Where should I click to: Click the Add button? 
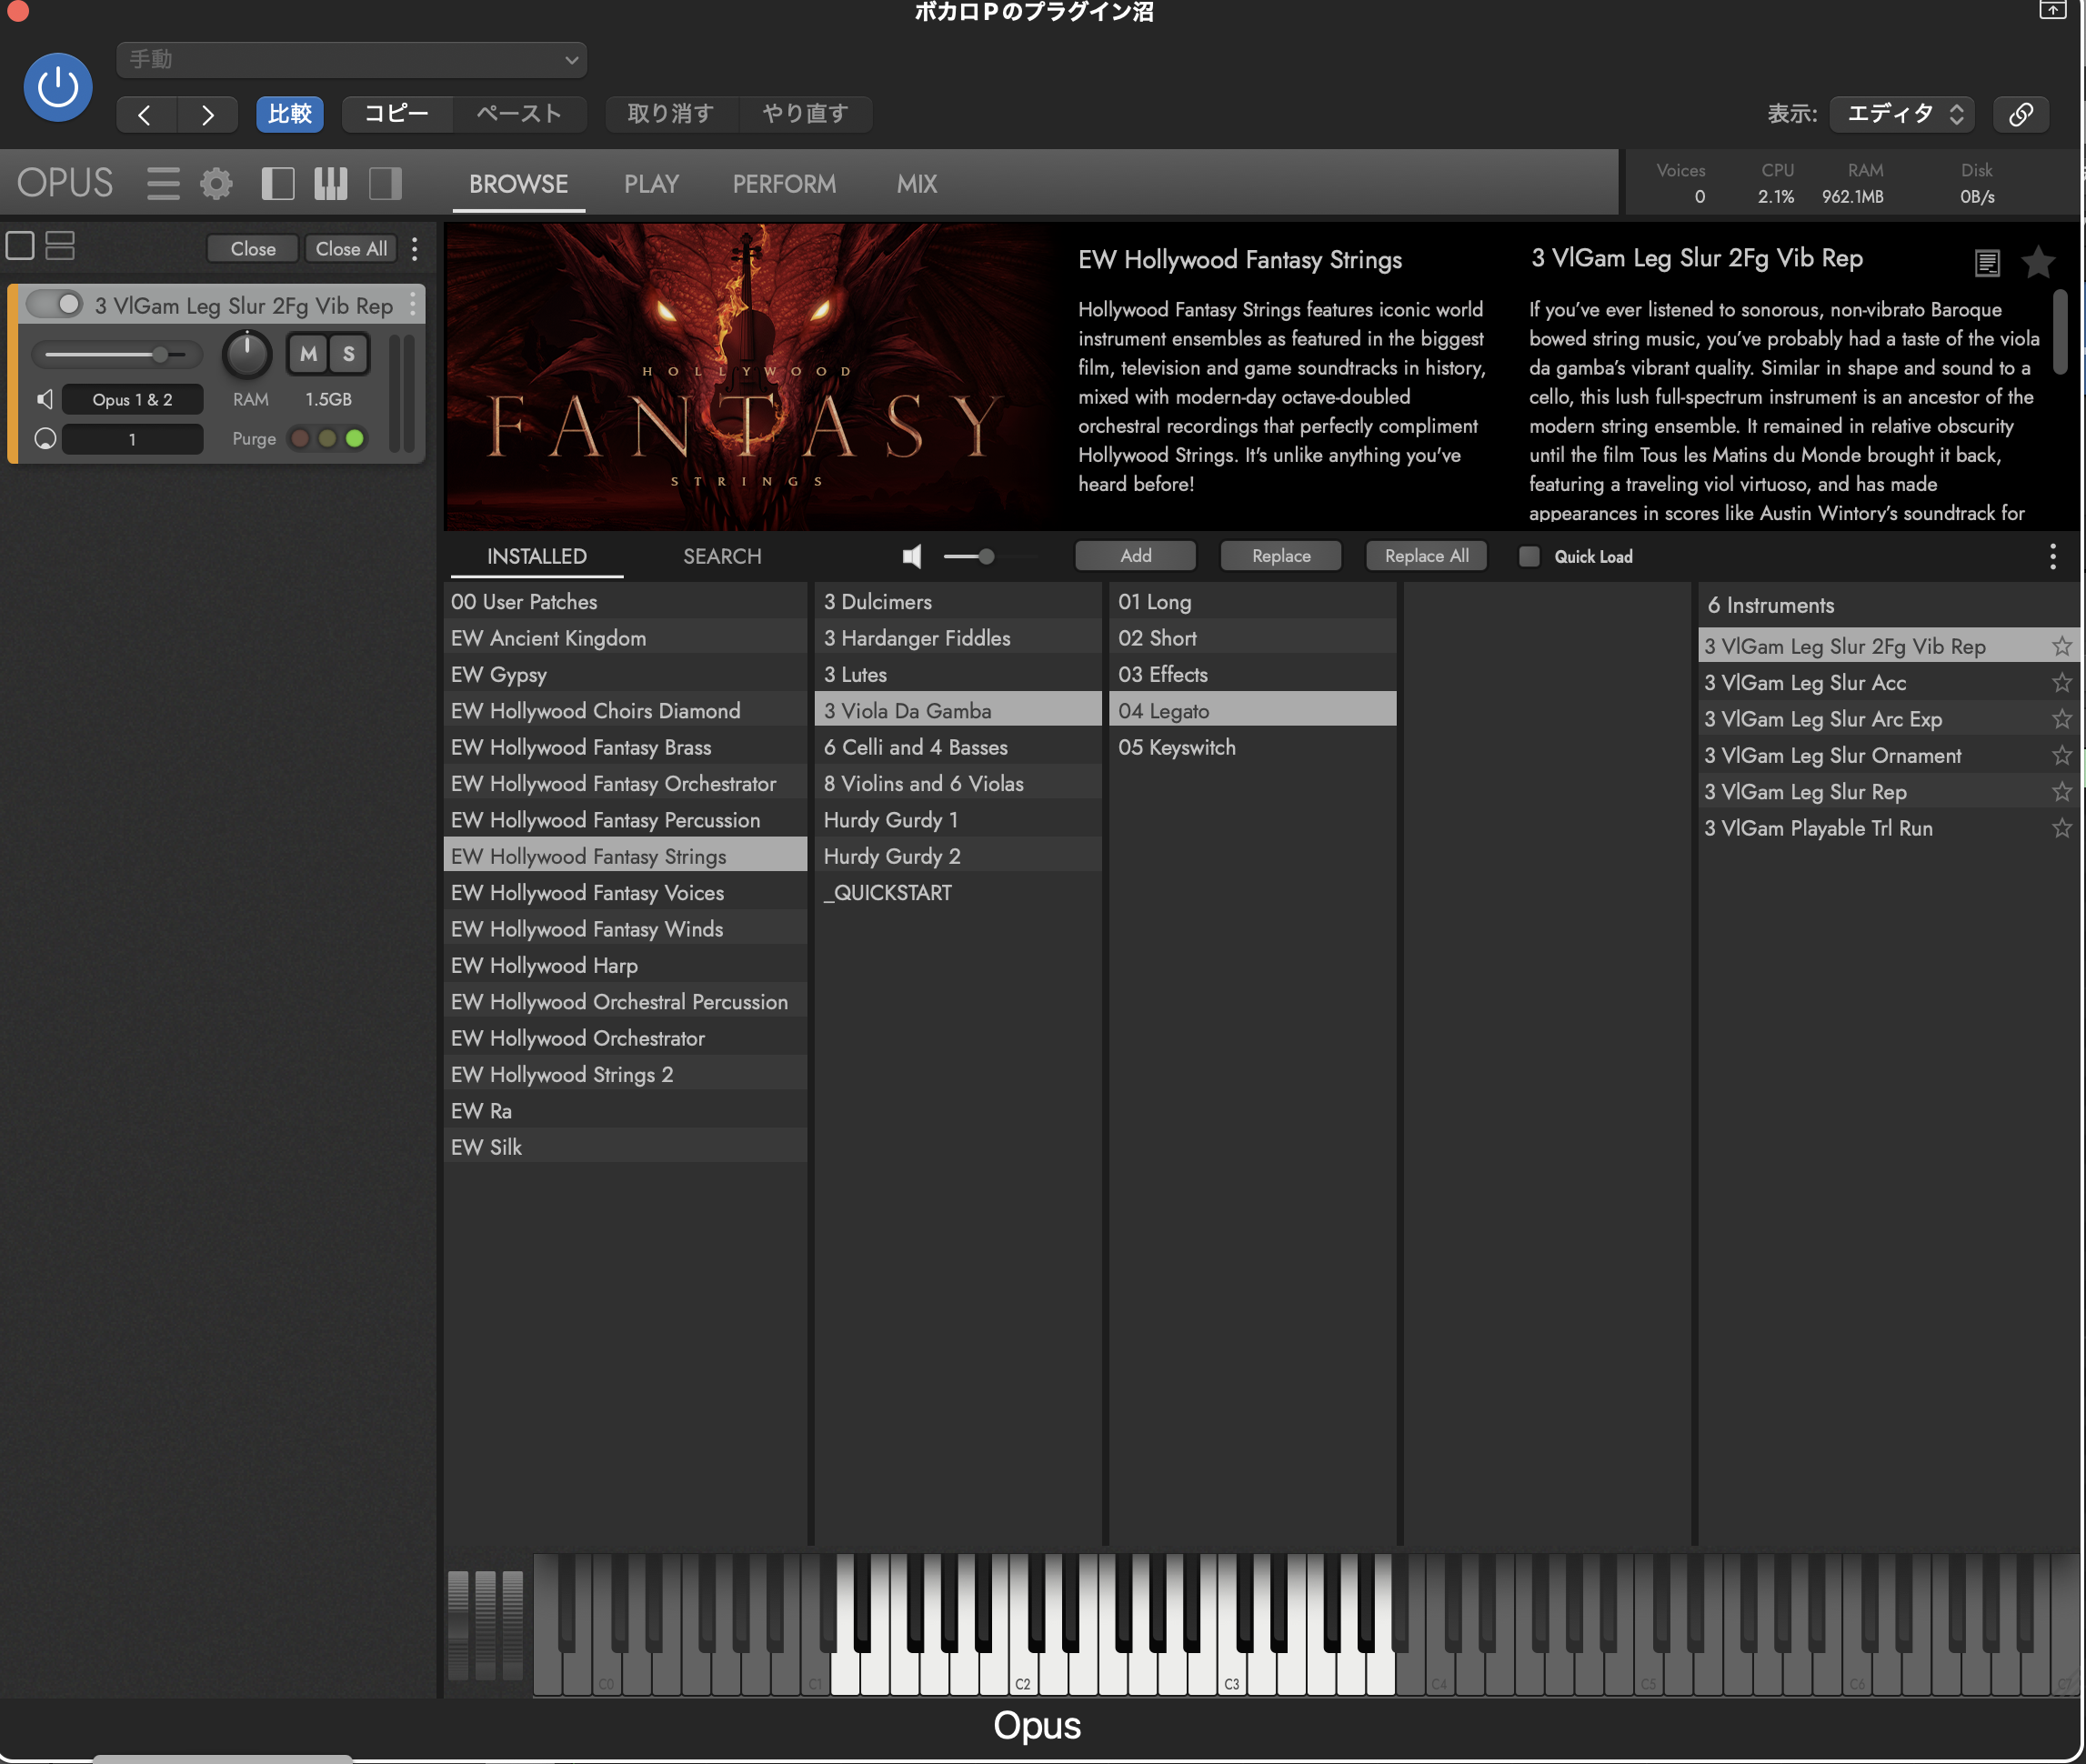tap(1136, 556)
